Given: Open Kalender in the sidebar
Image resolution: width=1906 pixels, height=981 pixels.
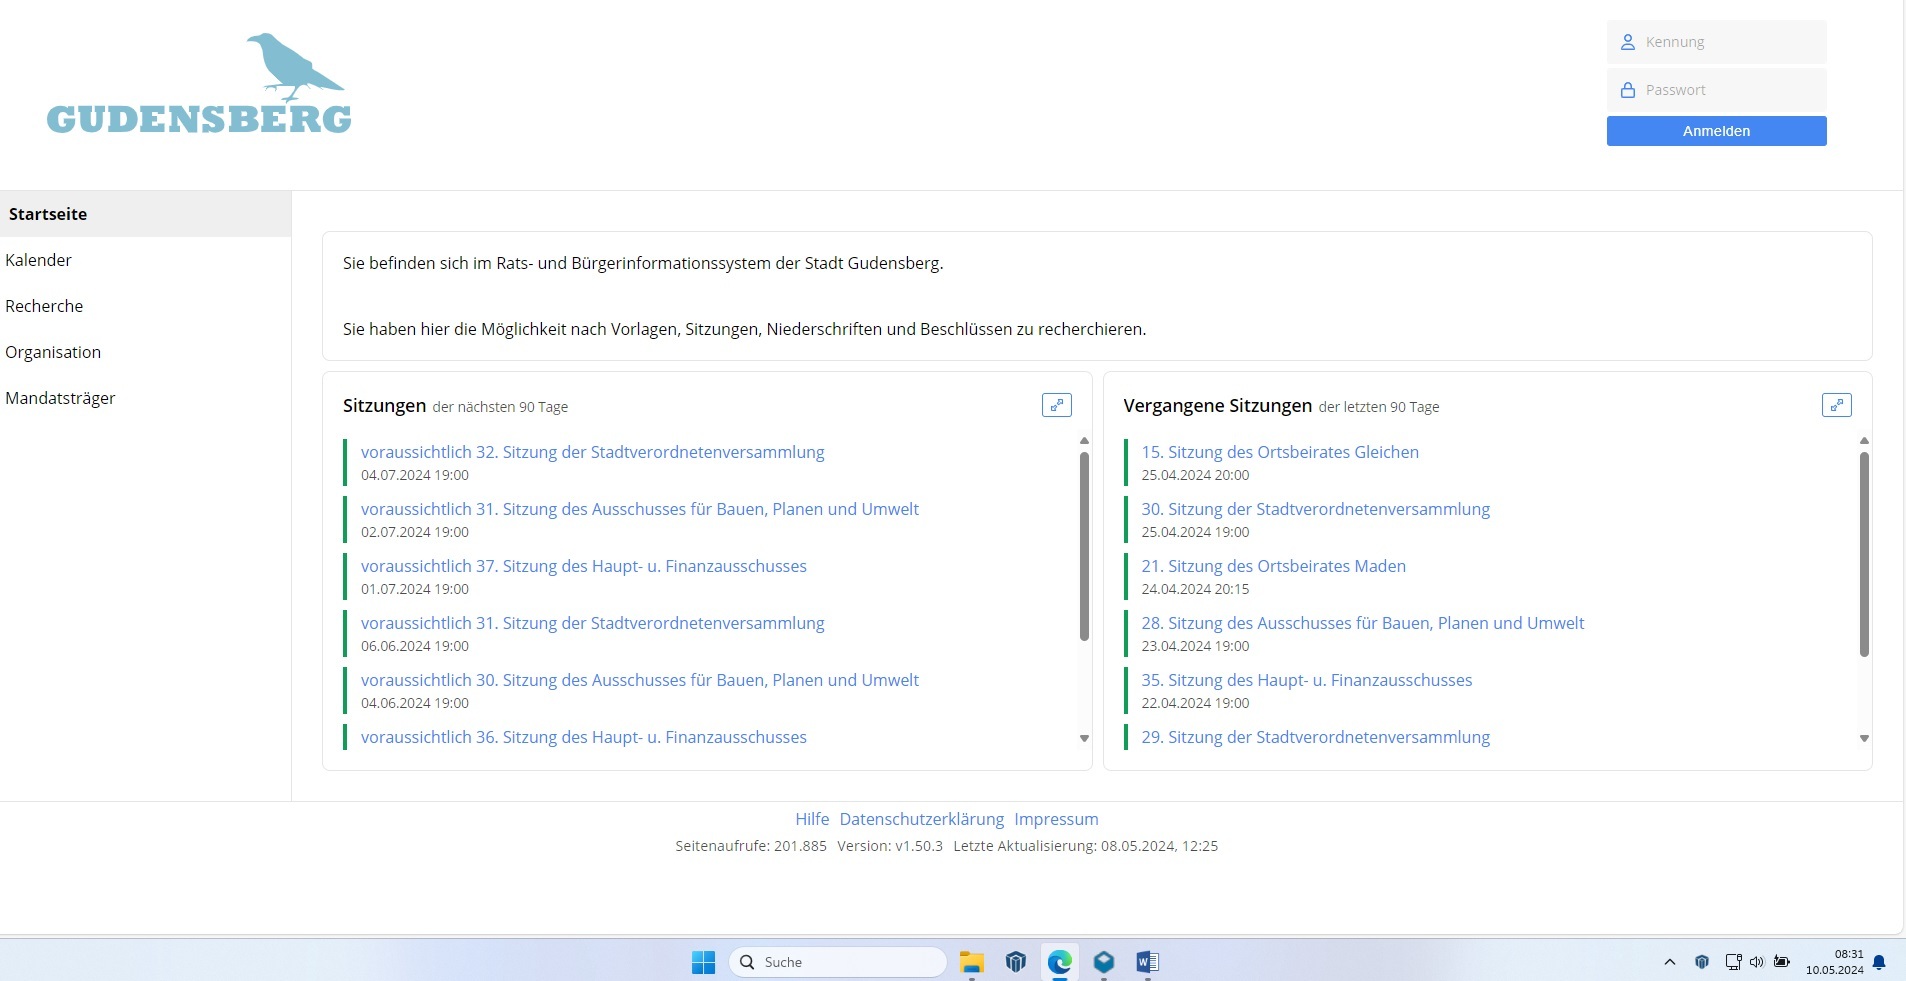Looking at the screenshot, I should point(39,260).
